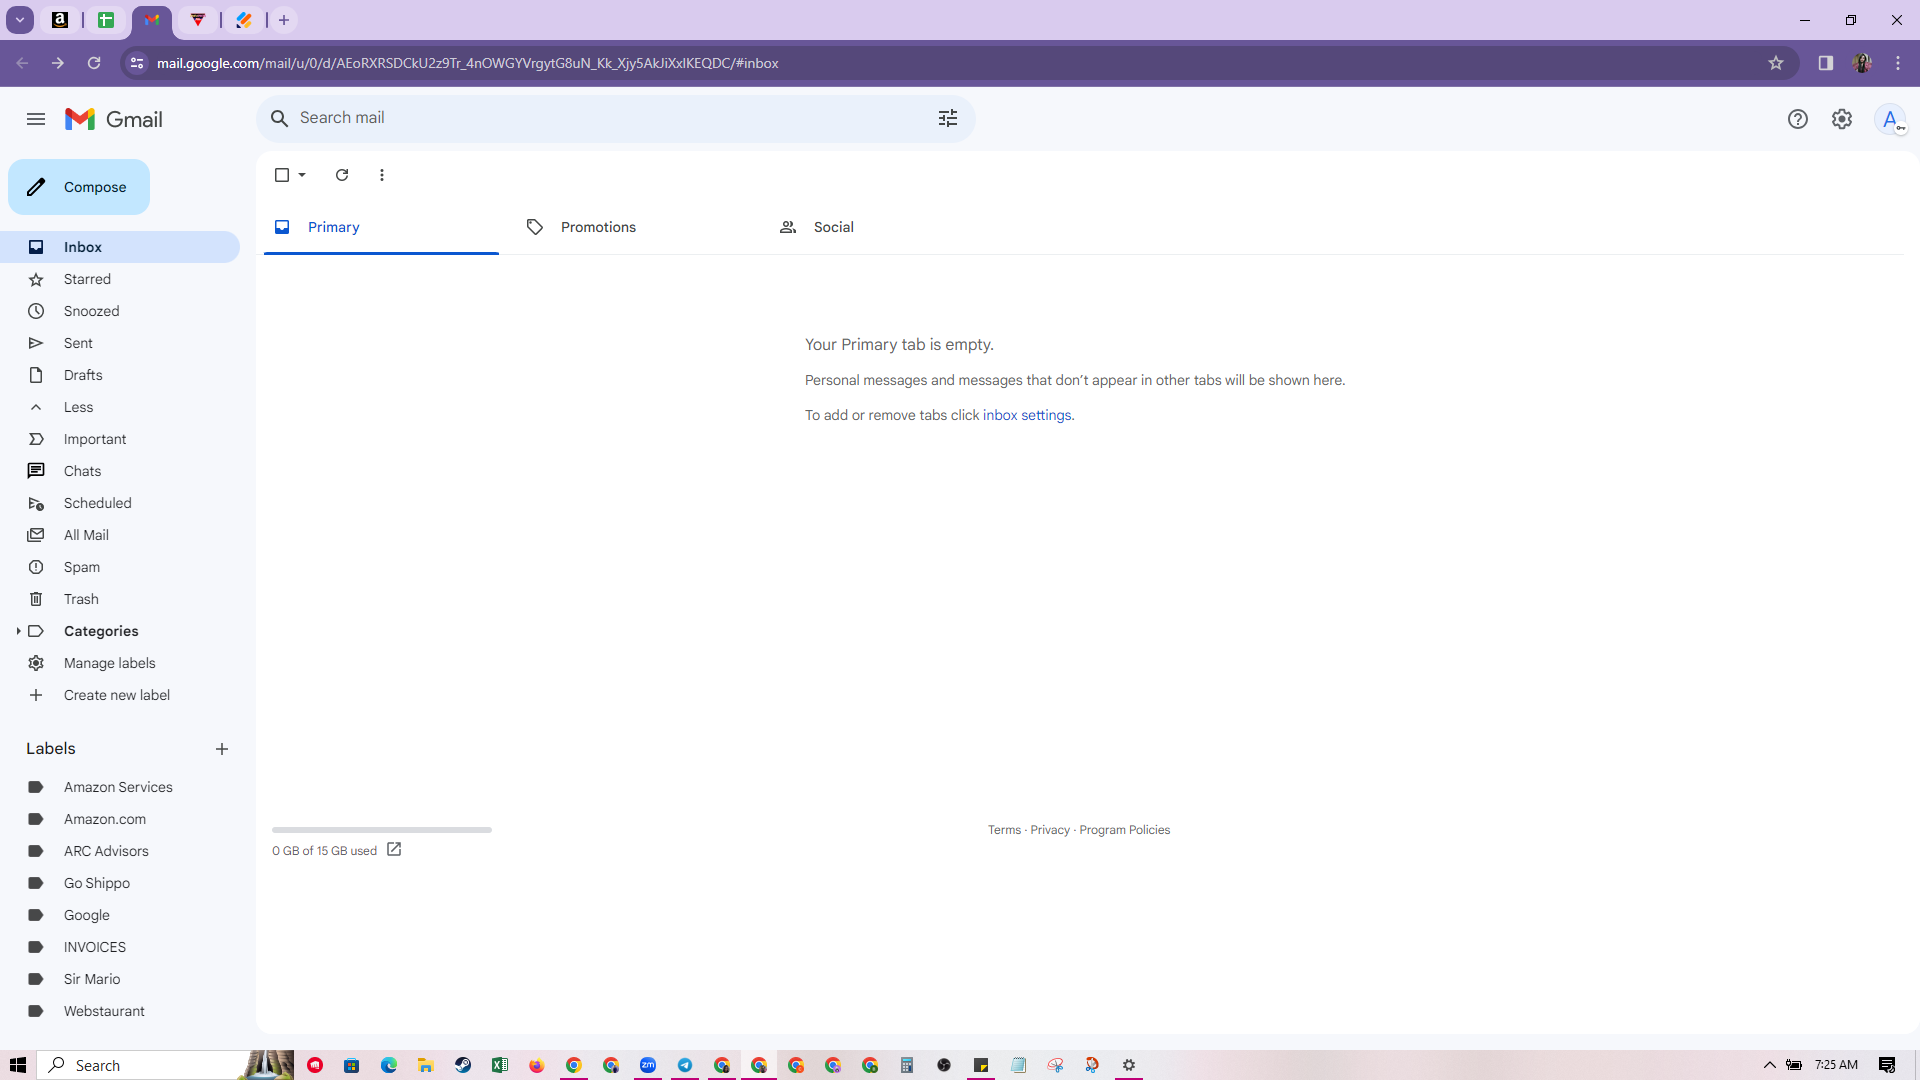Click the Gmail logo
This screenshot has width=1920, height=1080.
[114, 119]
